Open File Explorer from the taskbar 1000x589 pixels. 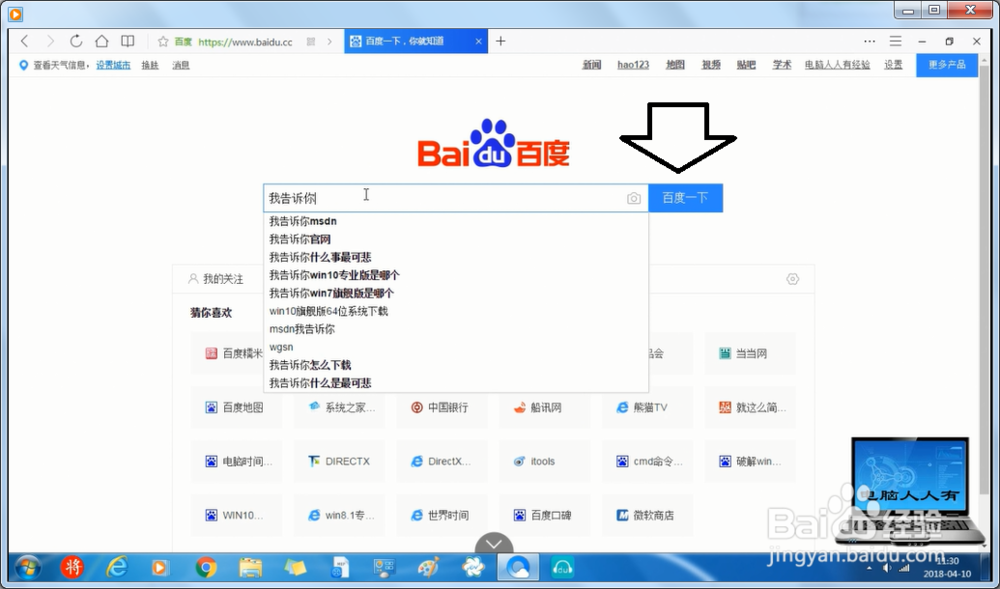(x=251, y=567)
